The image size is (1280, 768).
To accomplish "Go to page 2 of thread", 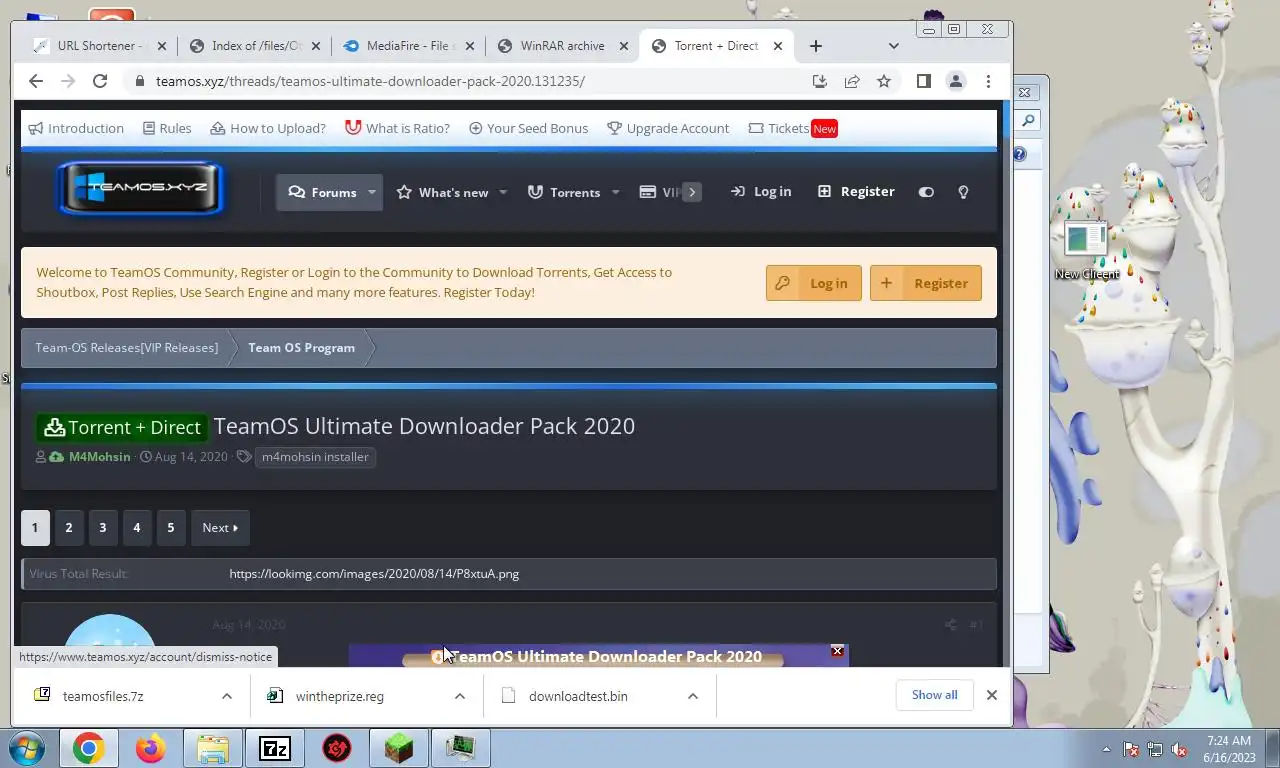I will pyautogui.click(x=69, y=528).
